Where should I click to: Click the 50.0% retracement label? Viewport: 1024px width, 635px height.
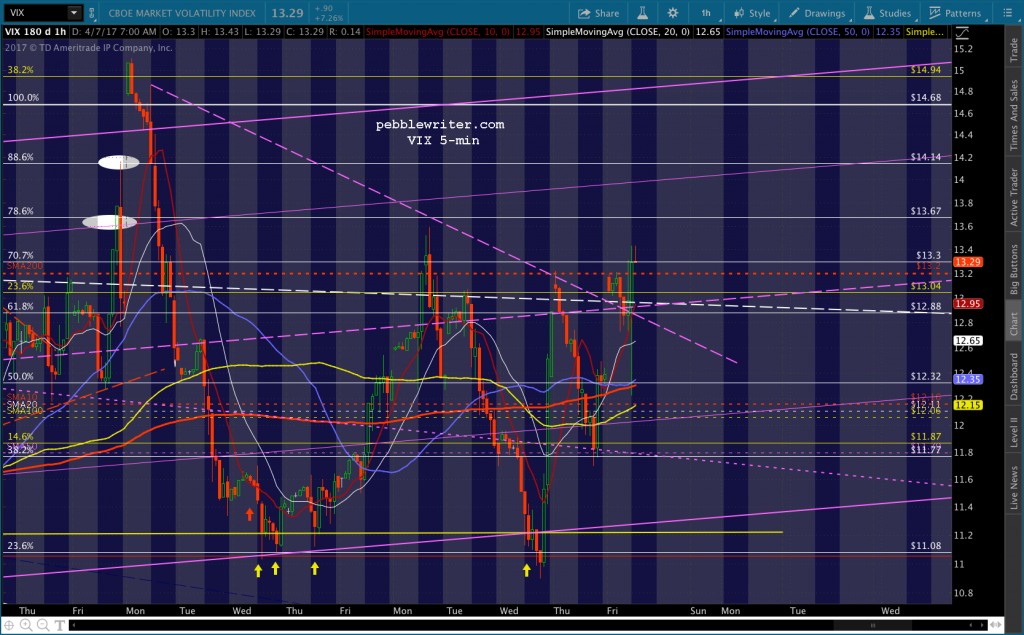coord(20,376)
